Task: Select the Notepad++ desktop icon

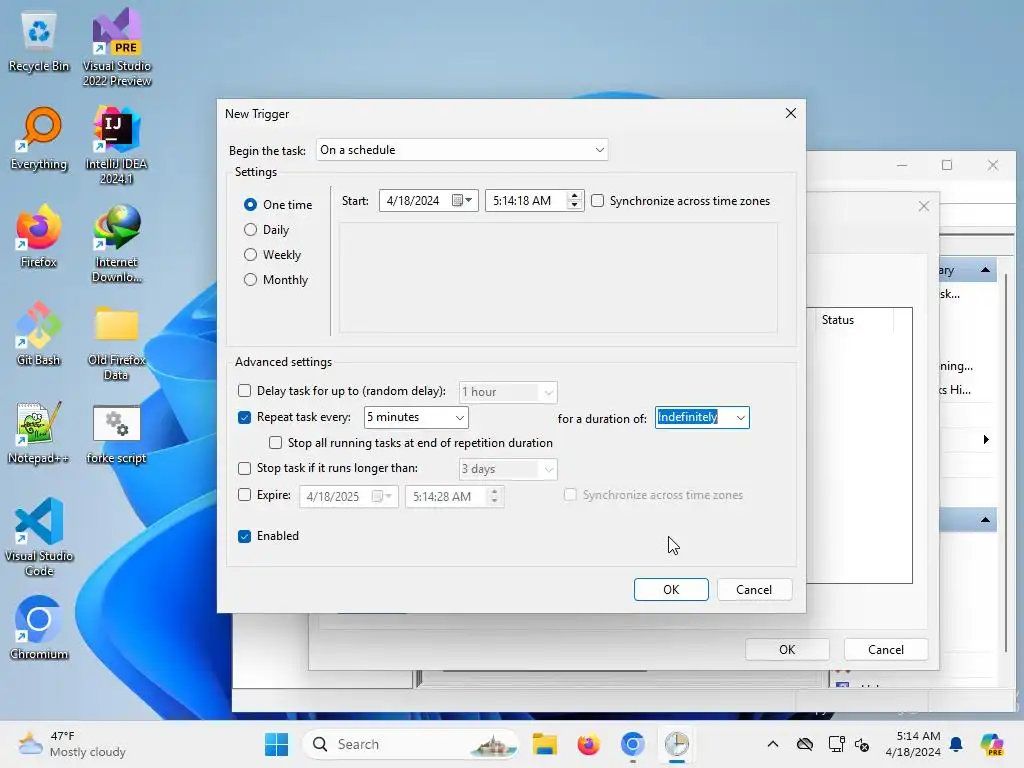Action: pos(39,432)
